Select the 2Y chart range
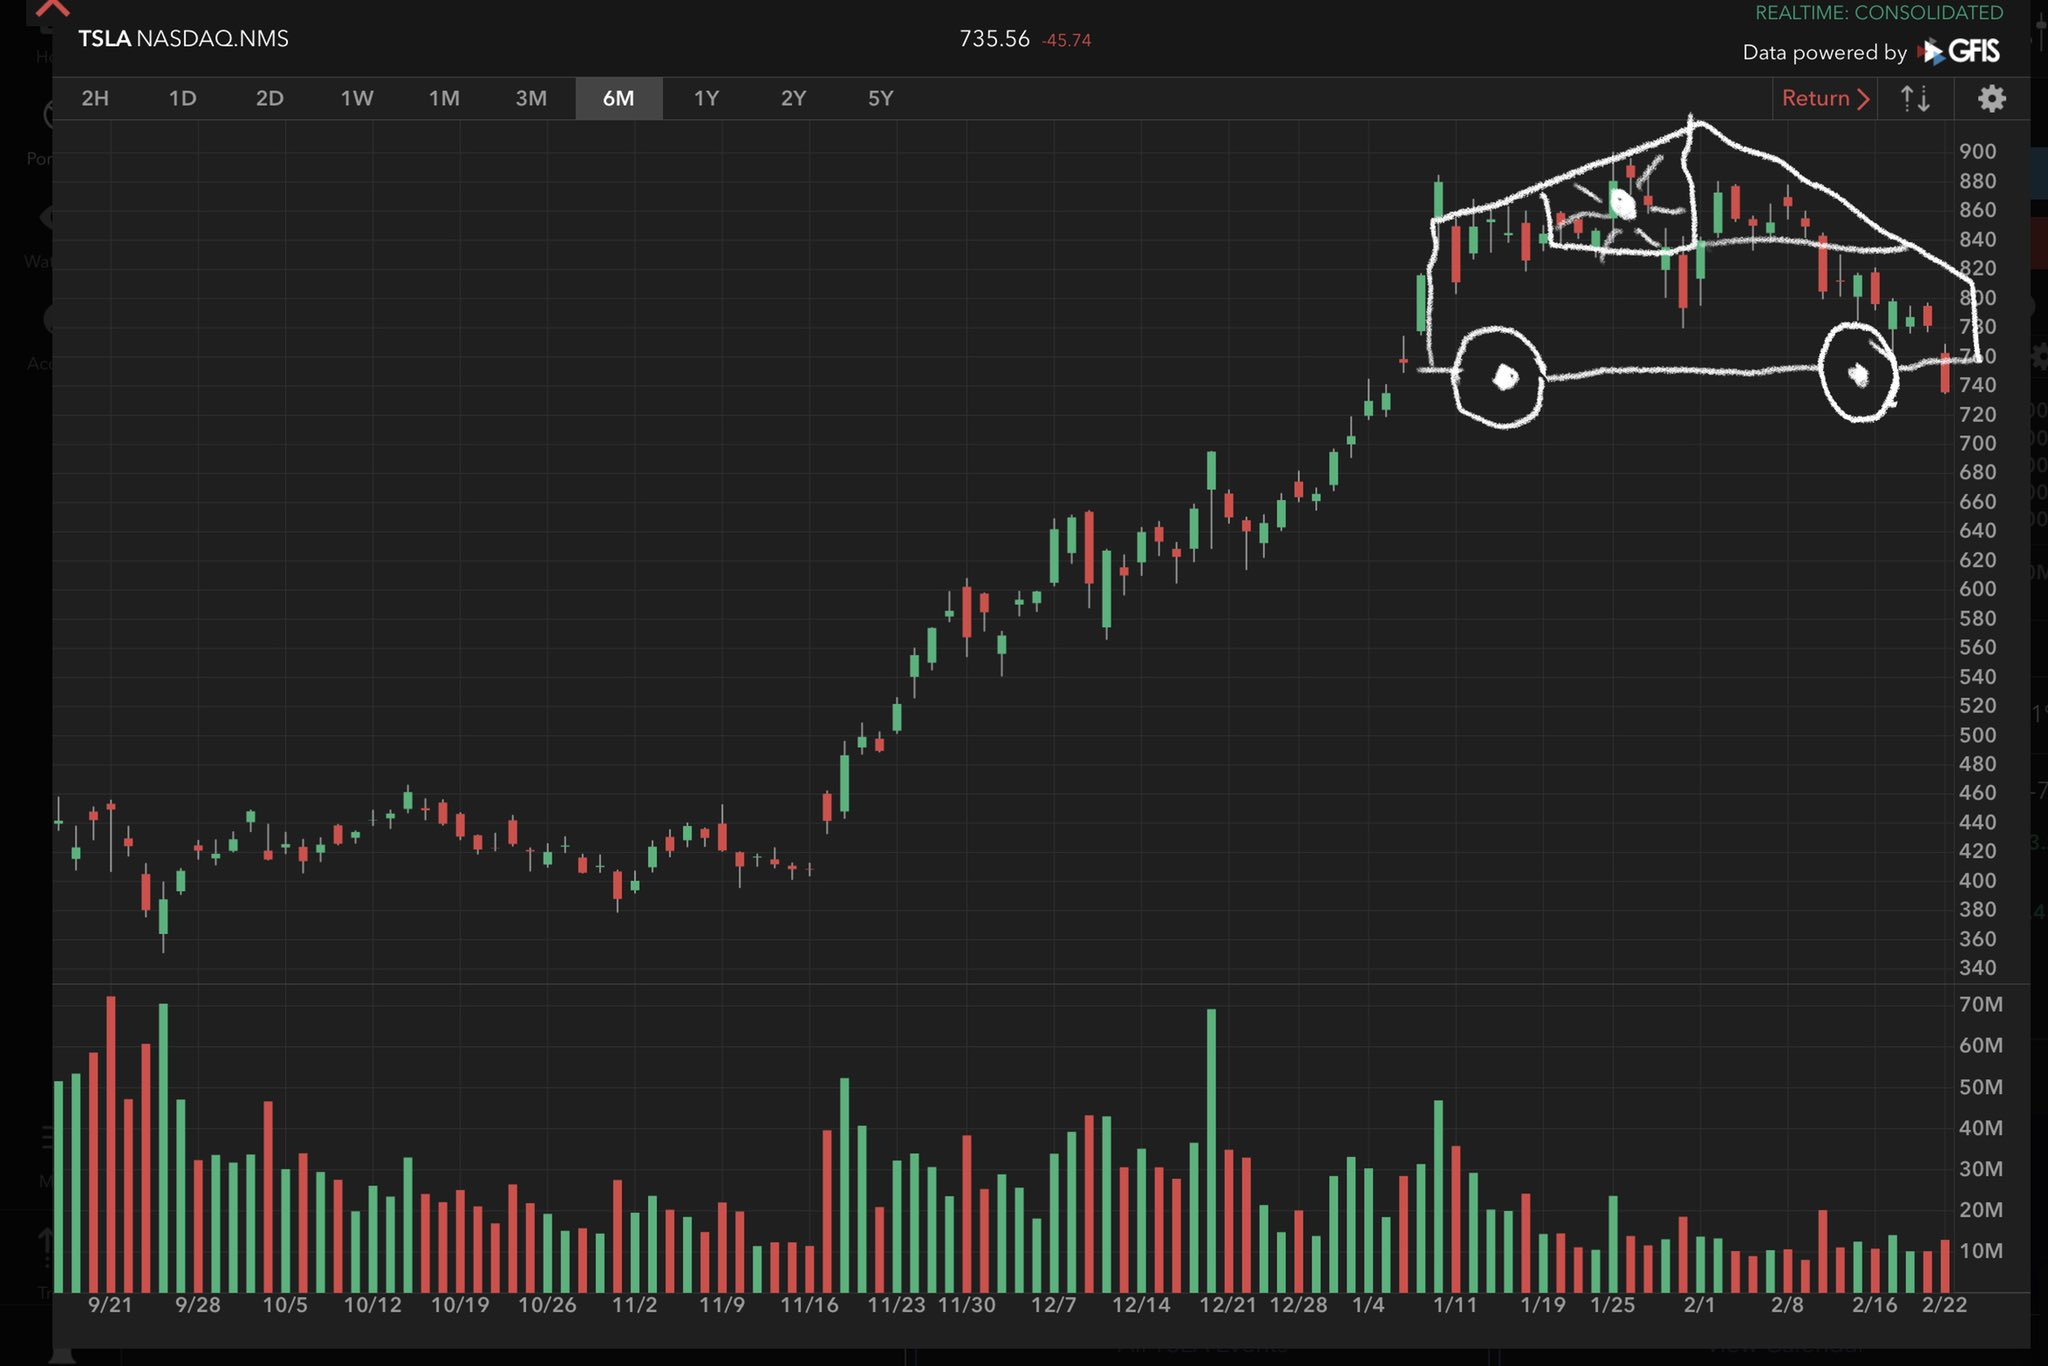The height and width of the screenshot is (1366, 2048). (x=793, y=98)
